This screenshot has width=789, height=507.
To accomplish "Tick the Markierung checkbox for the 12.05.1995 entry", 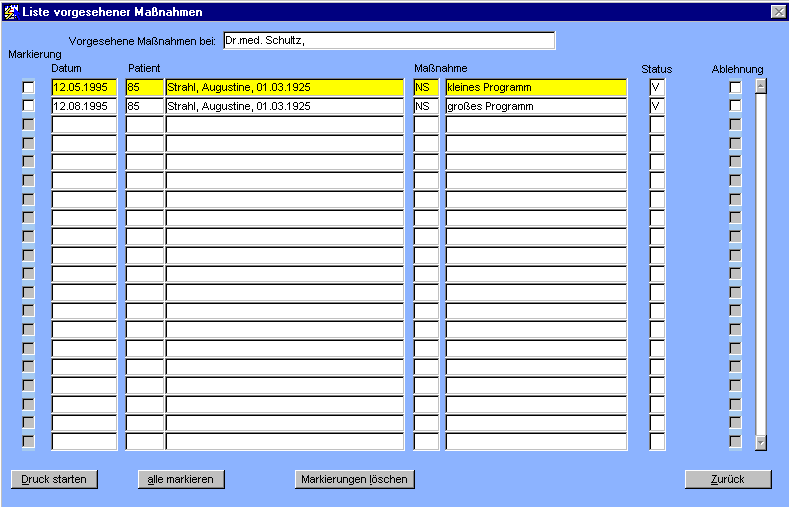I will click(x=28, y=88).
